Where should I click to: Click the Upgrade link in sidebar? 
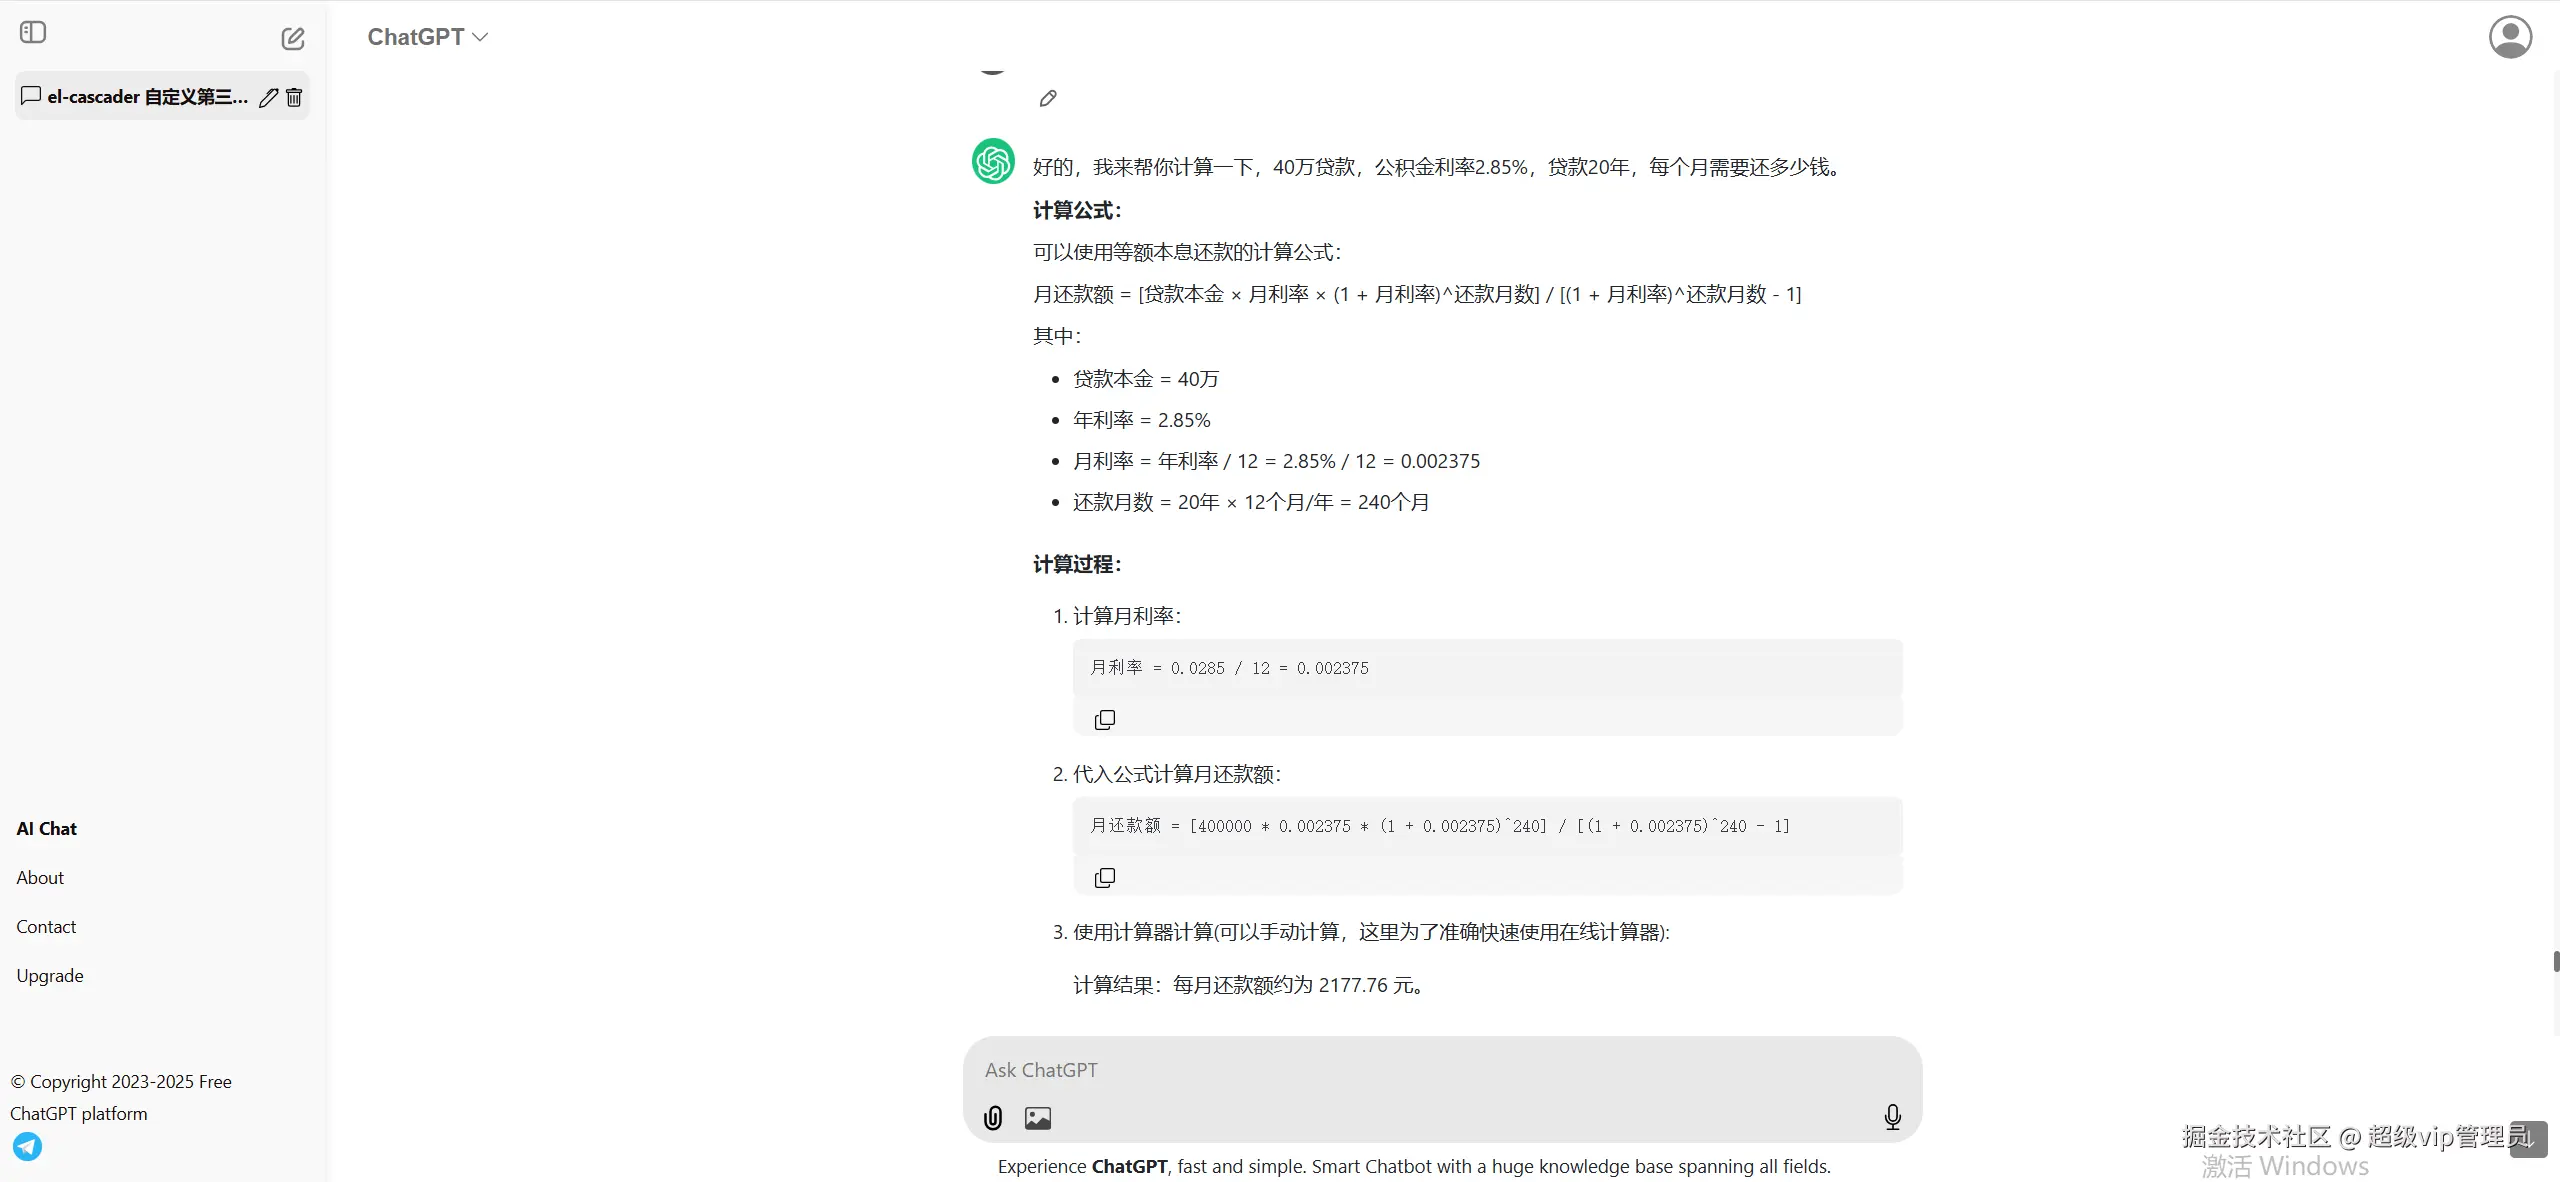(x=50, y=976)
